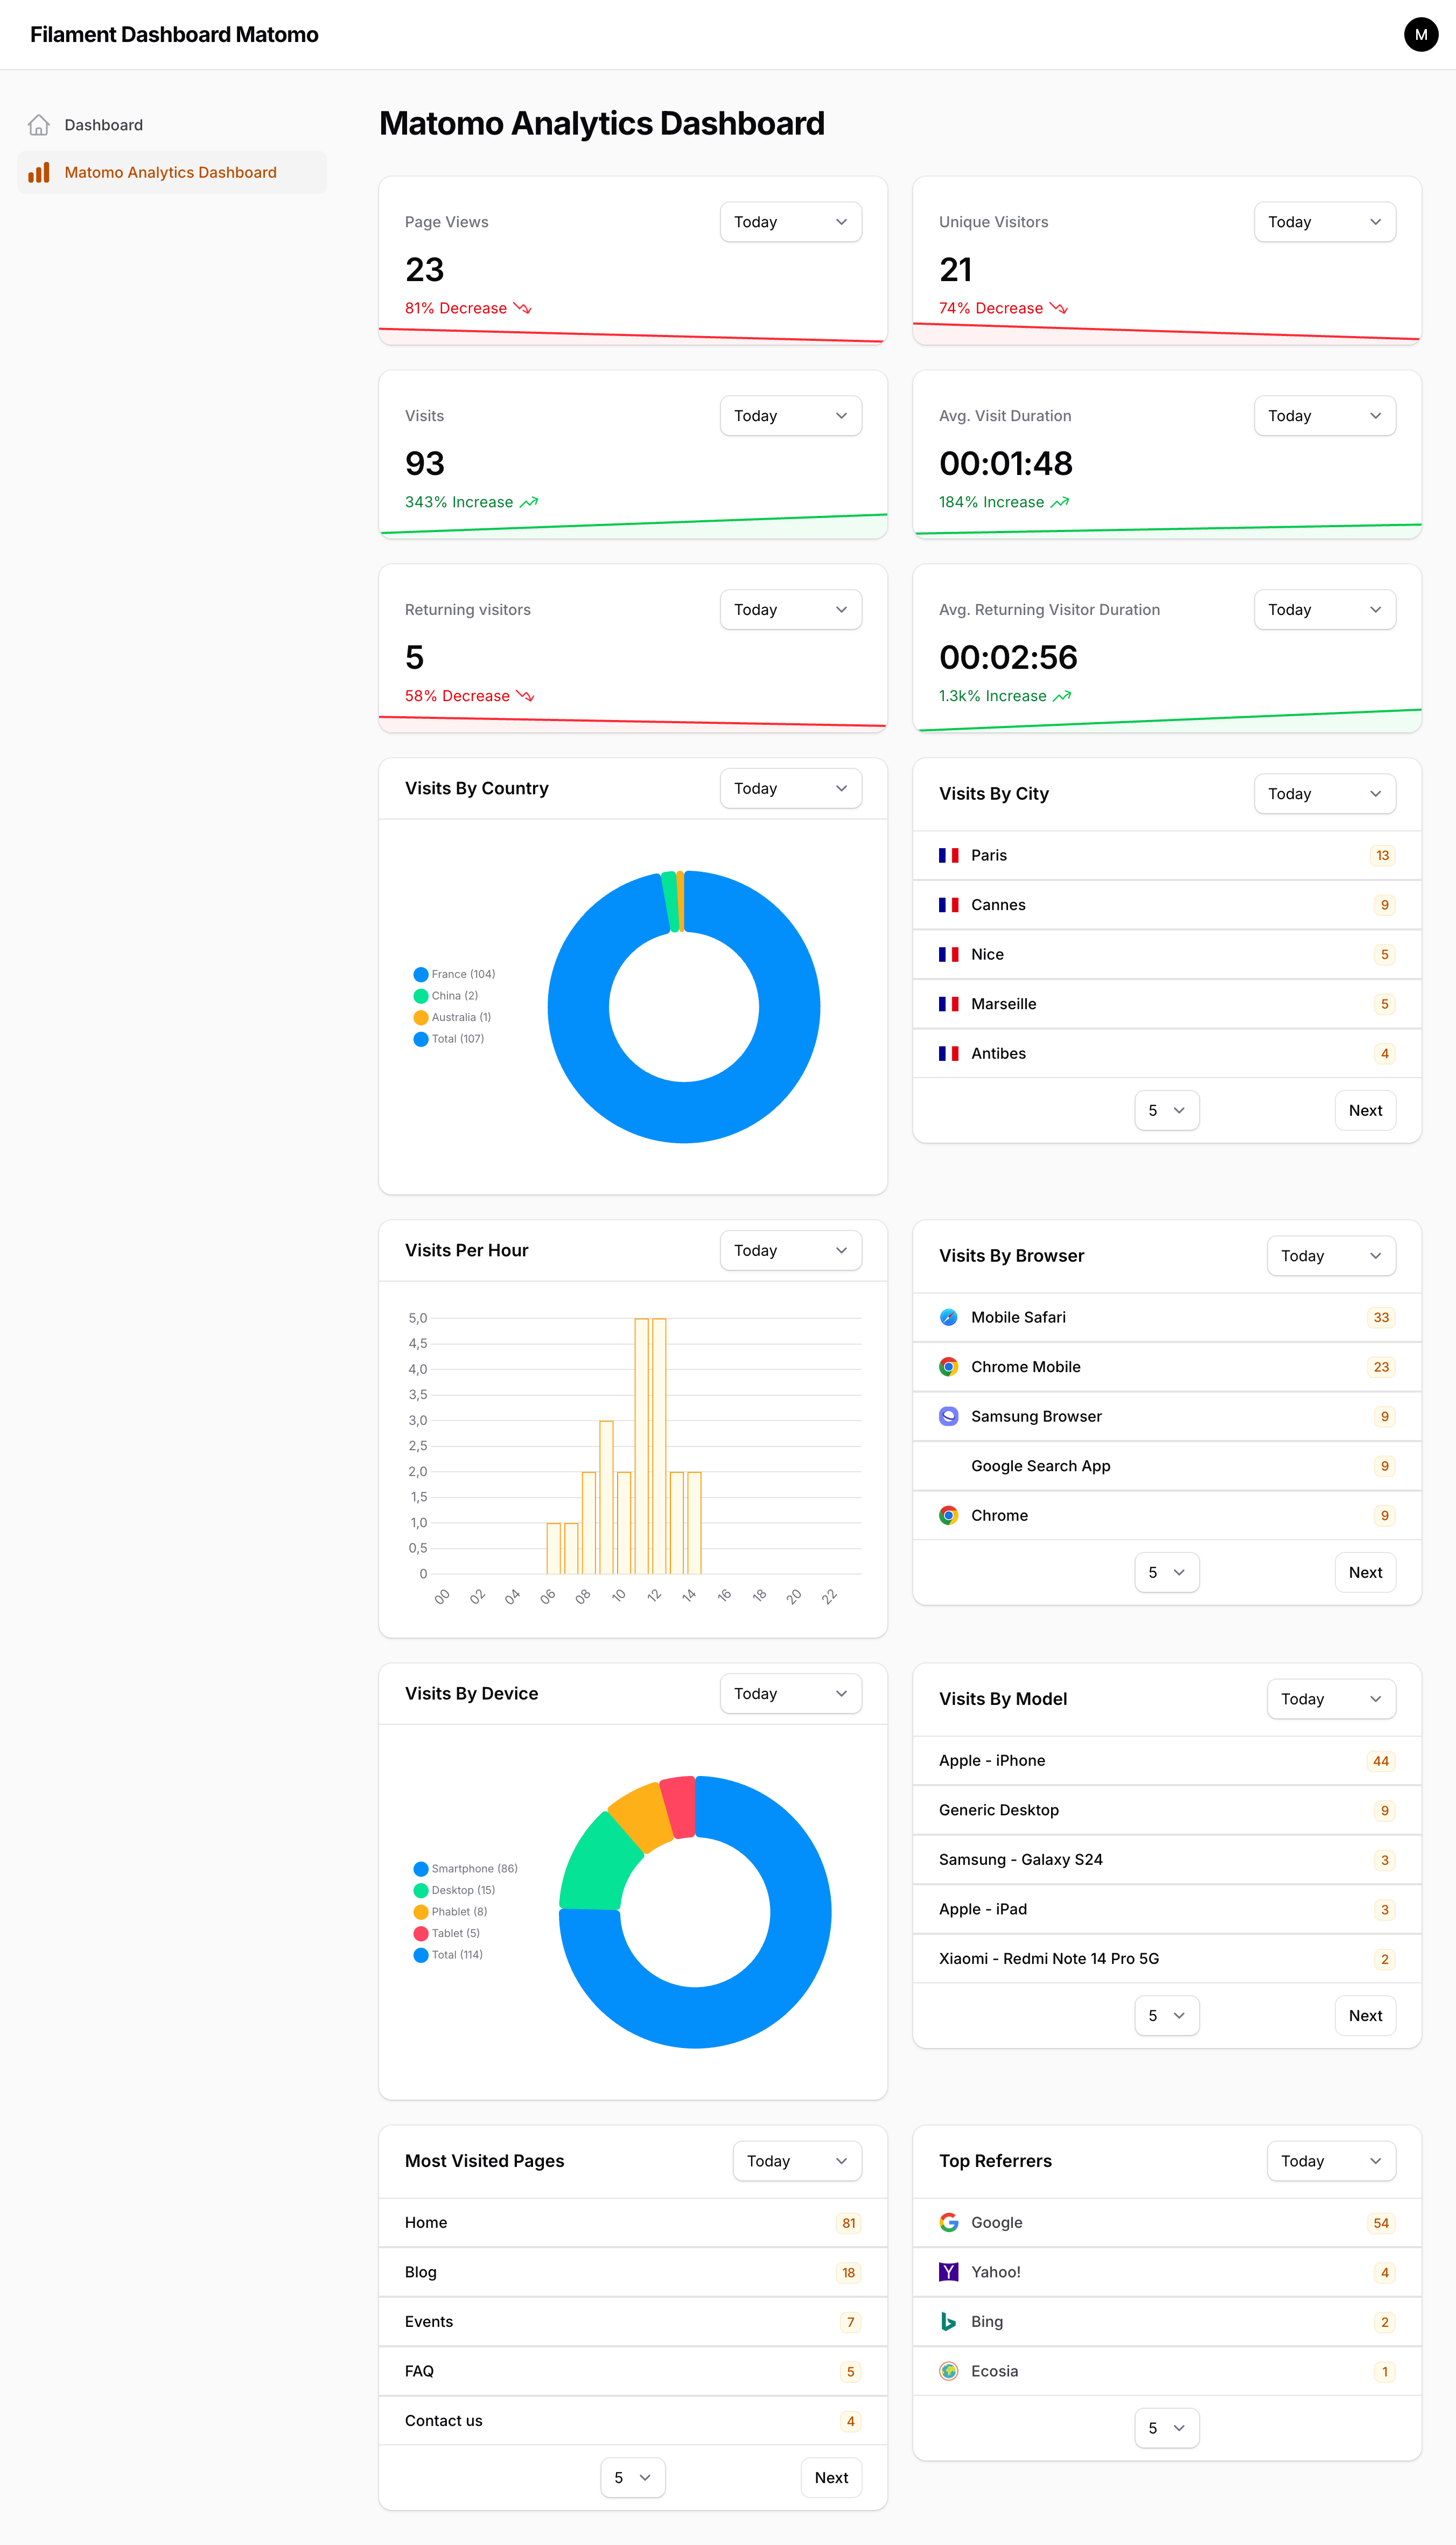The width and height of the screenshot is (1456, 2545).
Task: Click the home icon beside Dashboard
Action: pyautogui.click(x=39, y=124)
